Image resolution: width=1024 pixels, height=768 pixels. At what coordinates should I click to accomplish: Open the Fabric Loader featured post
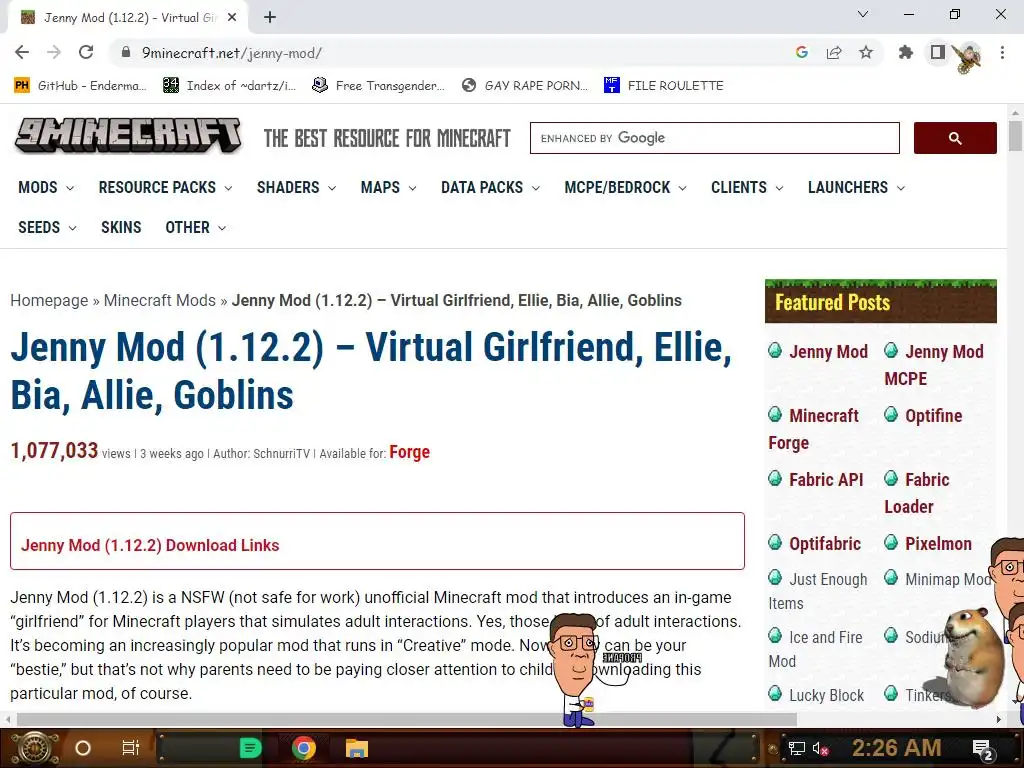click(916, 492)
